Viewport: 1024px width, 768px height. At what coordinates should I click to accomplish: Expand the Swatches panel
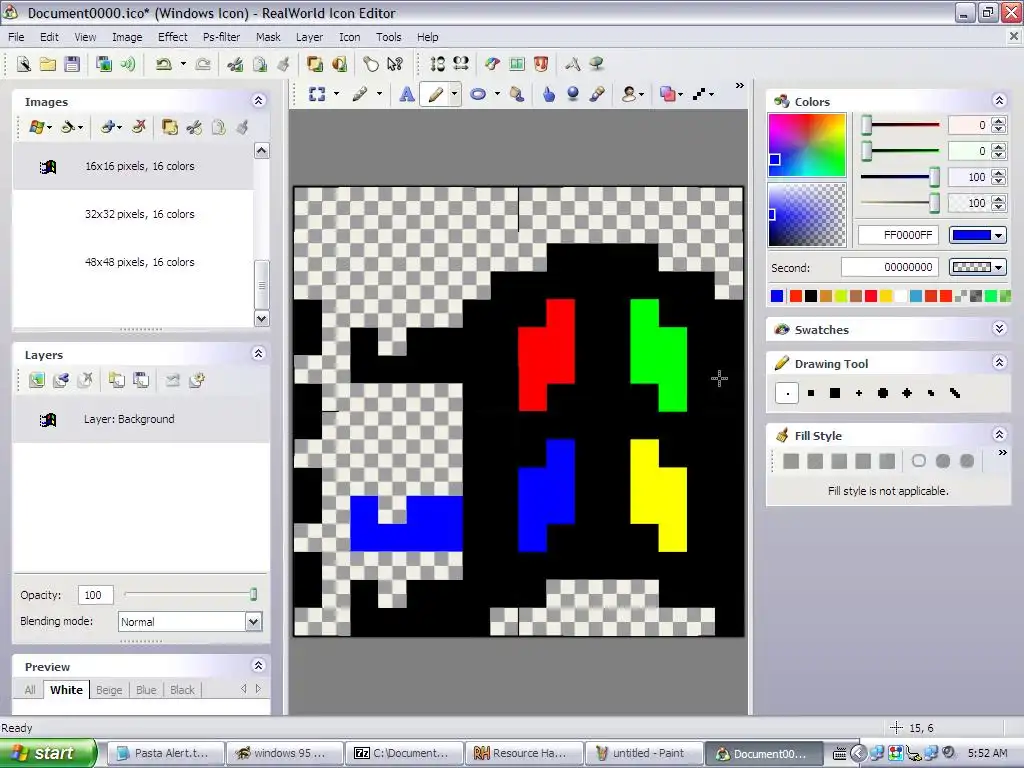click(x=999, y=328)
